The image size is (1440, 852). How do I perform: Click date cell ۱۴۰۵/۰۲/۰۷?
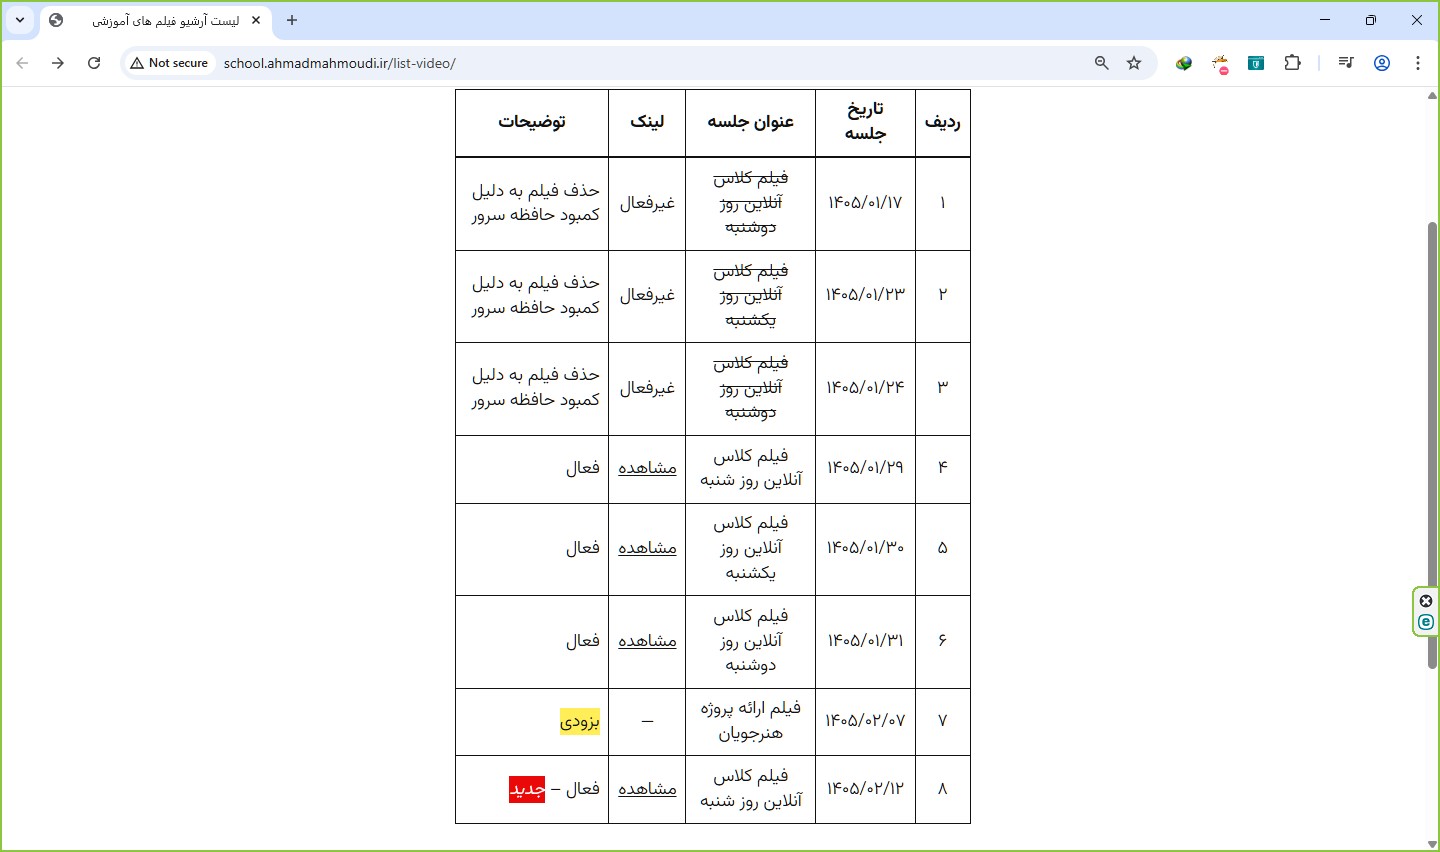coord(865,721)
